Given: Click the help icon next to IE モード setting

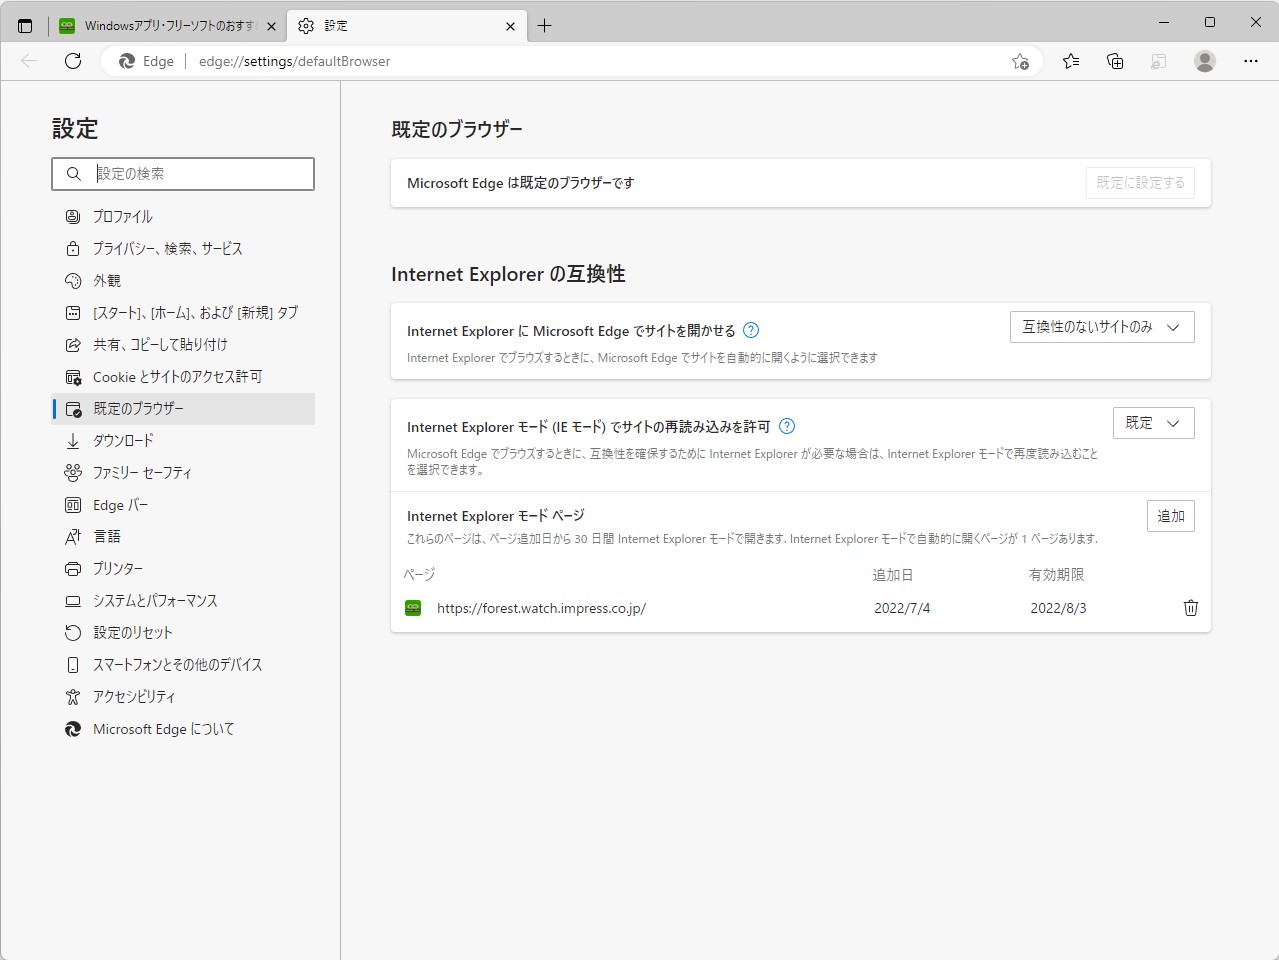Looking at the screenshot, I should [787, 426].
